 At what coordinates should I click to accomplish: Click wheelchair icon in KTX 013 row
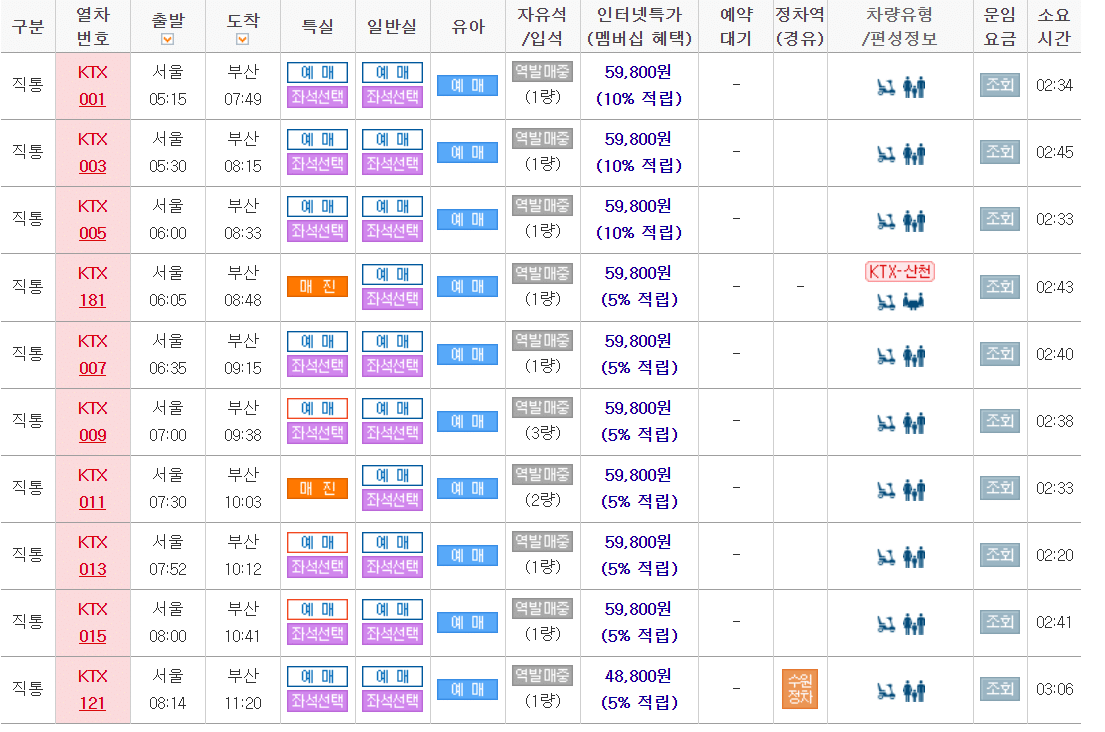click(886, 558)
